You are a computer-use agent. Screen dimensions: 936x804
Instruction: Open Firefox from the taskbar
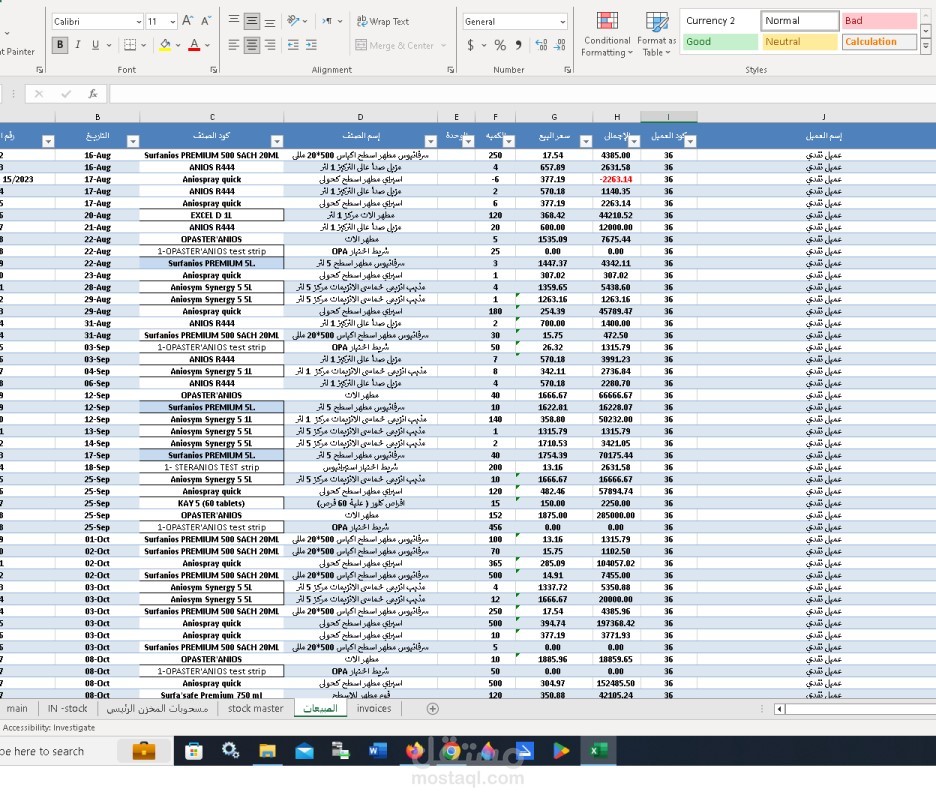(414, 751)
